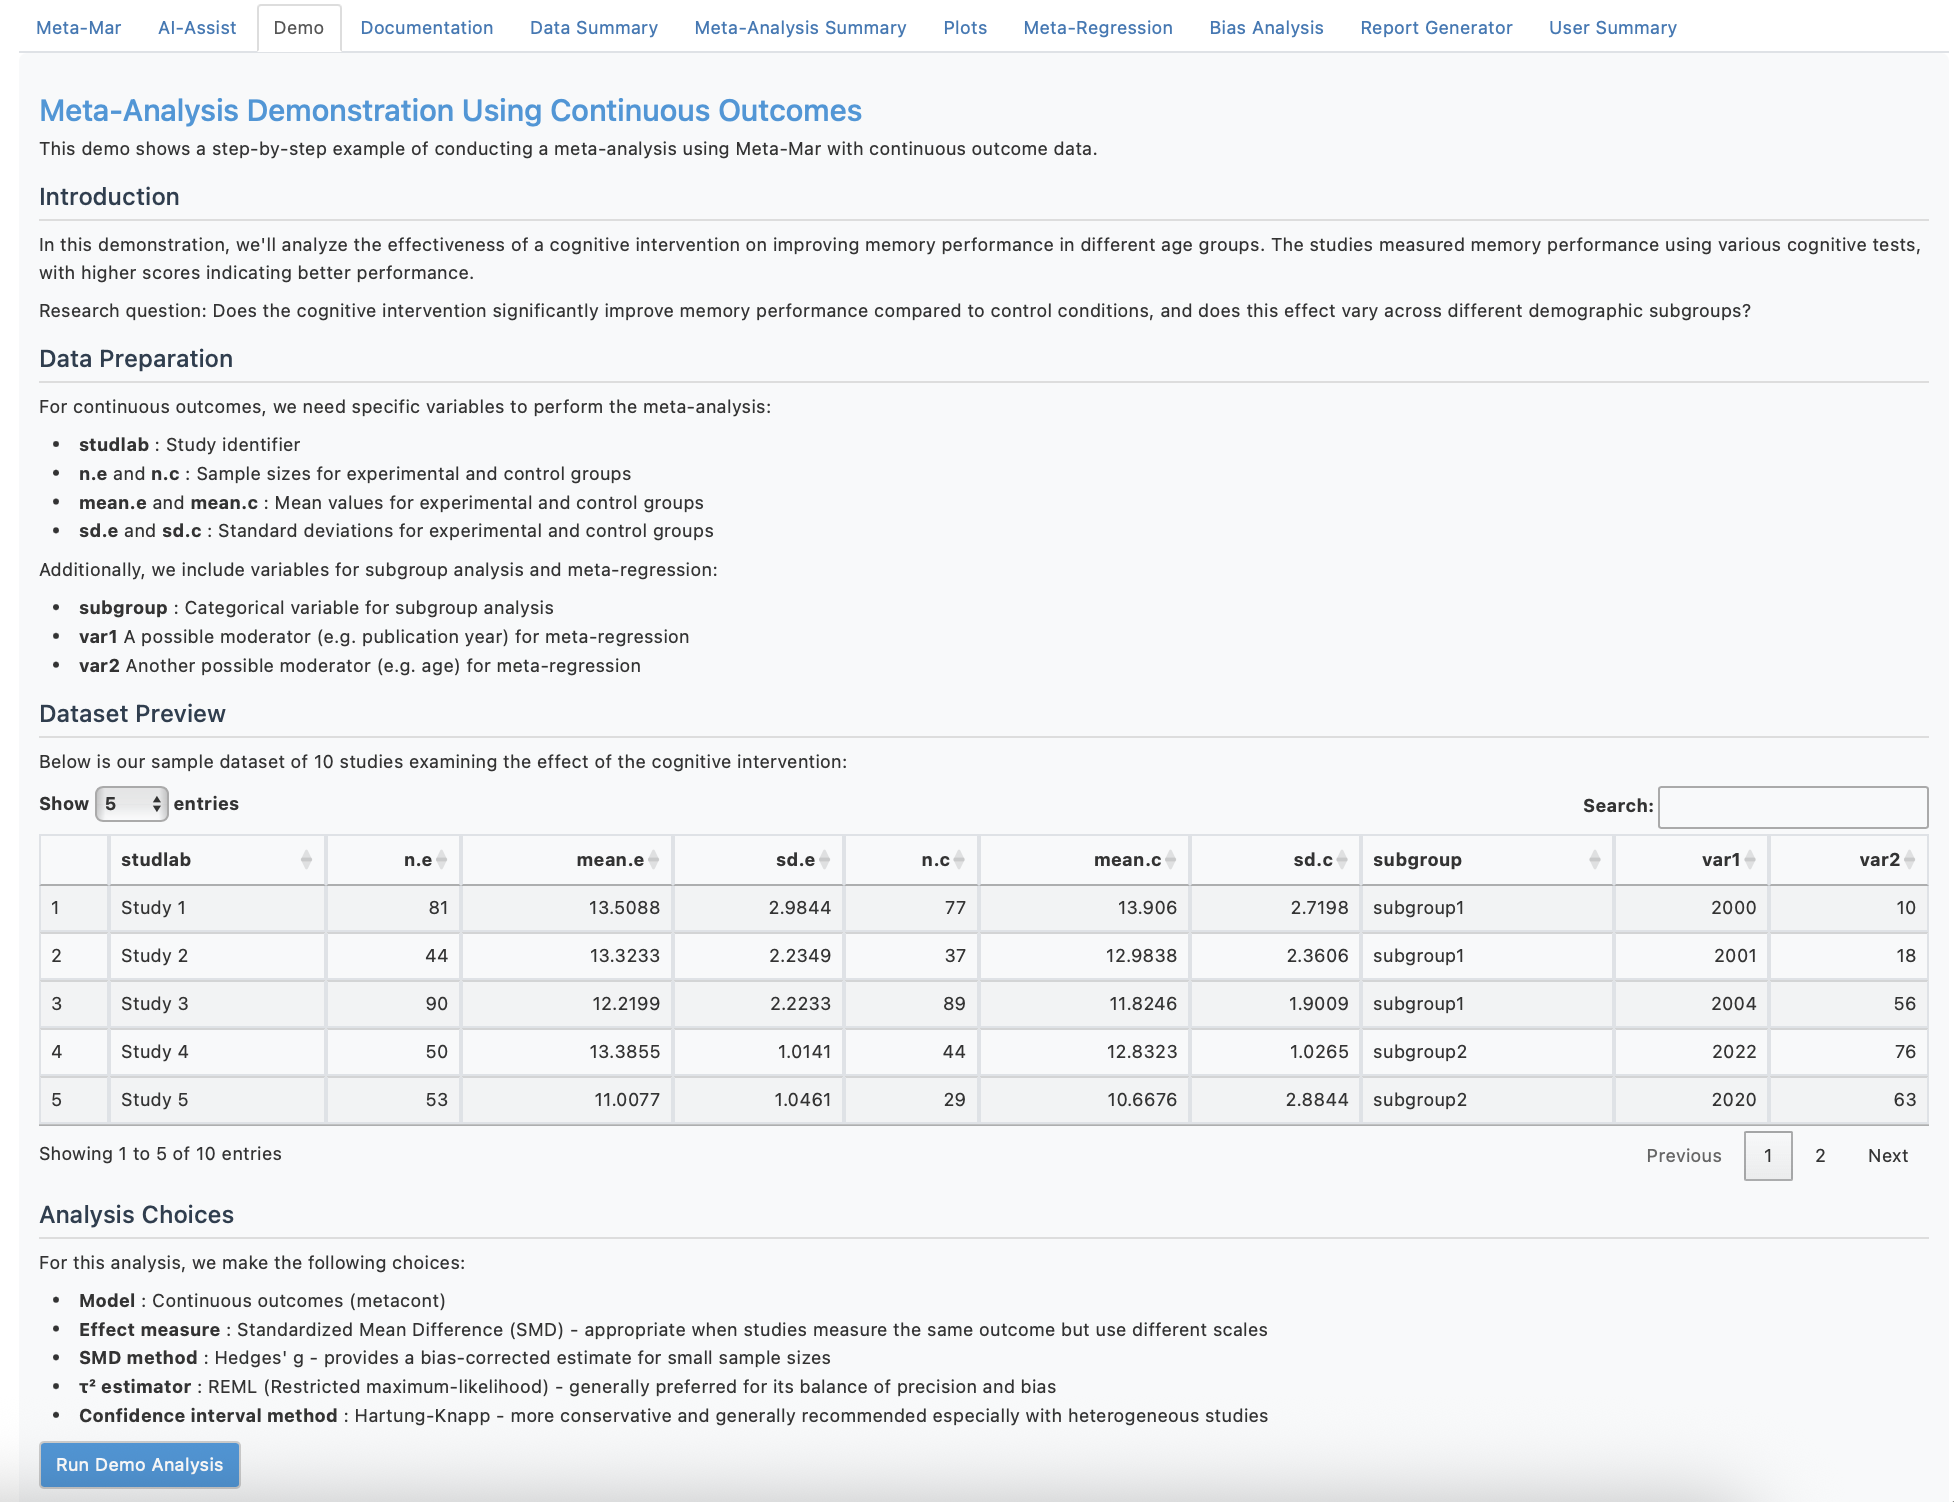Screen dimensions: 1954x1502
Task: Open the Plots tab
Action: coord(963,27)
